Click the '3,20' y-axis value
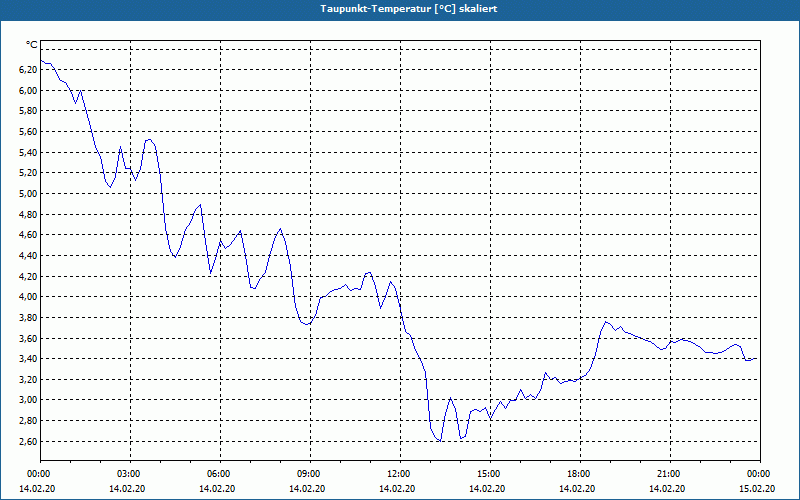Screen dimensions: 800x500 (29, 379)
